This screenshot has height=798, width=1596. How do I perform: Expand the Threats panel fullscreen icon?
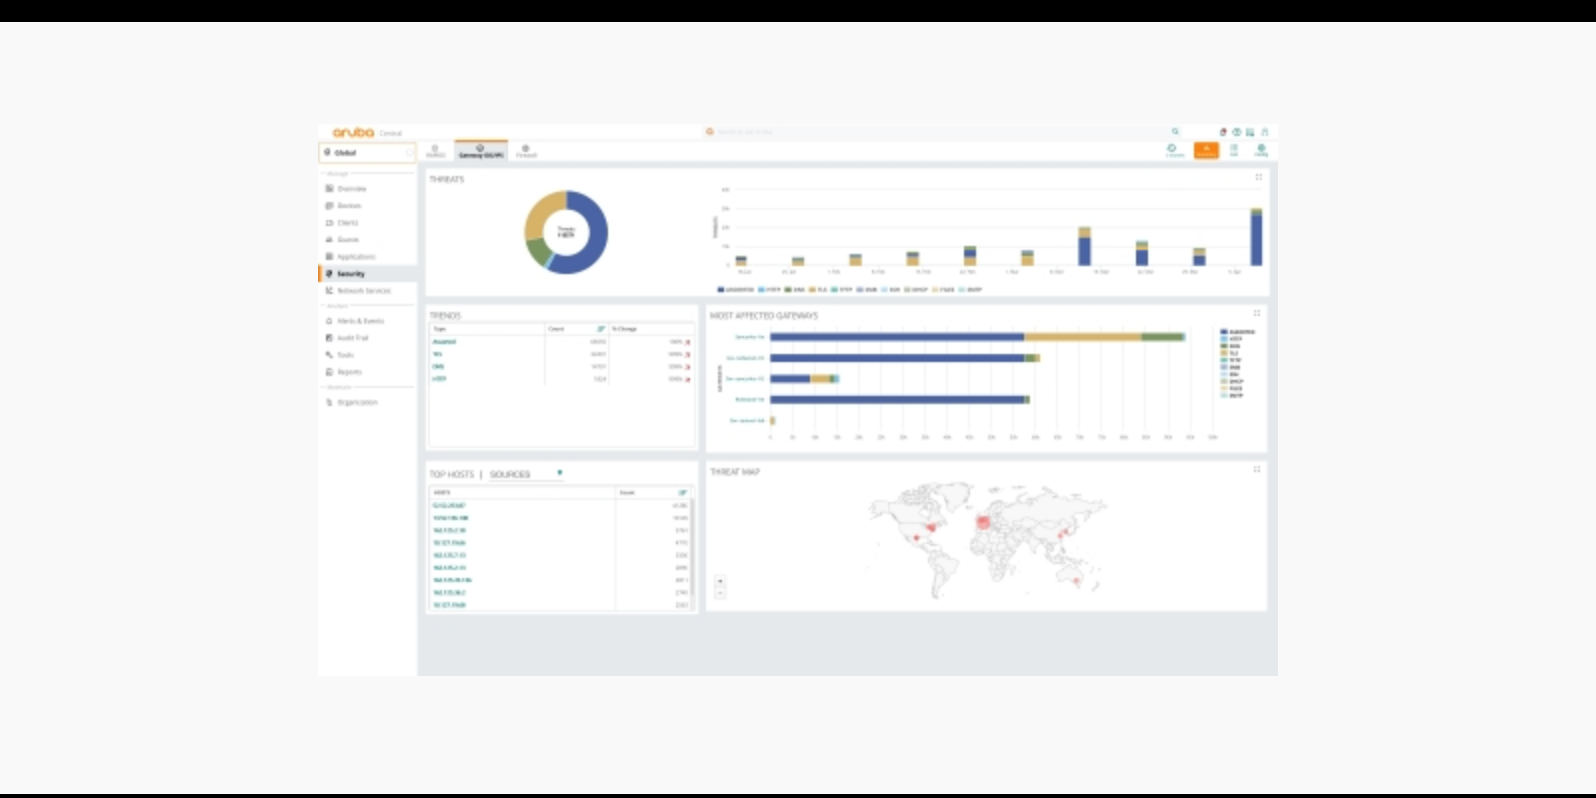click(x=1258, y=177)
